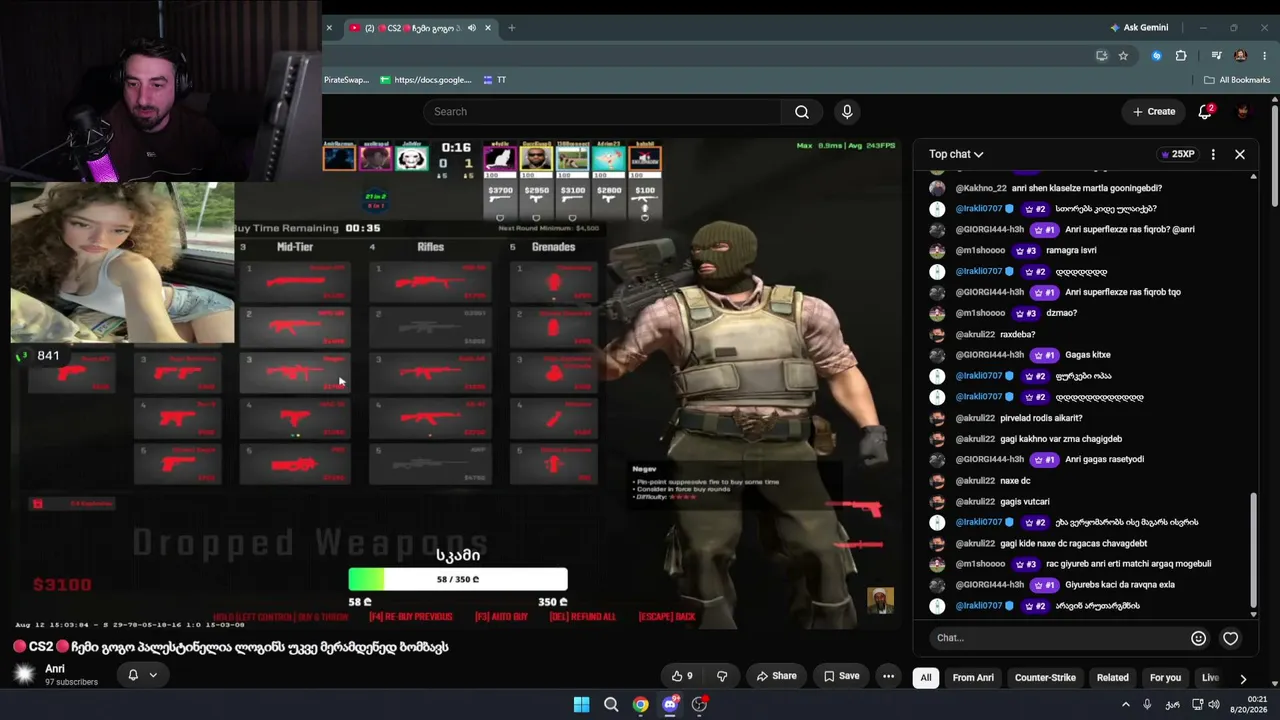Click the message "Giyurebs kaci da ravqna exla"
Screen dimensions: 1280x720
(x=1120, y=585)
